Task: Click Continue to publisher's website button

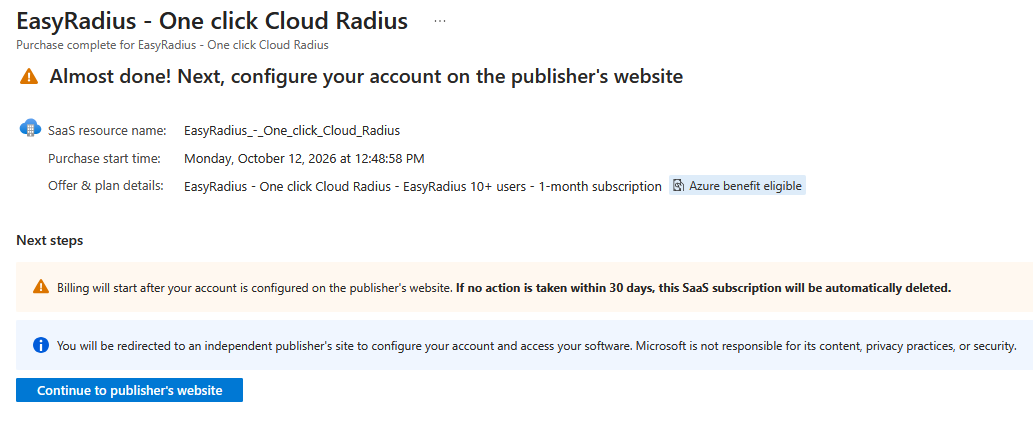Action: pyautogui.click(x=129, y=390)
